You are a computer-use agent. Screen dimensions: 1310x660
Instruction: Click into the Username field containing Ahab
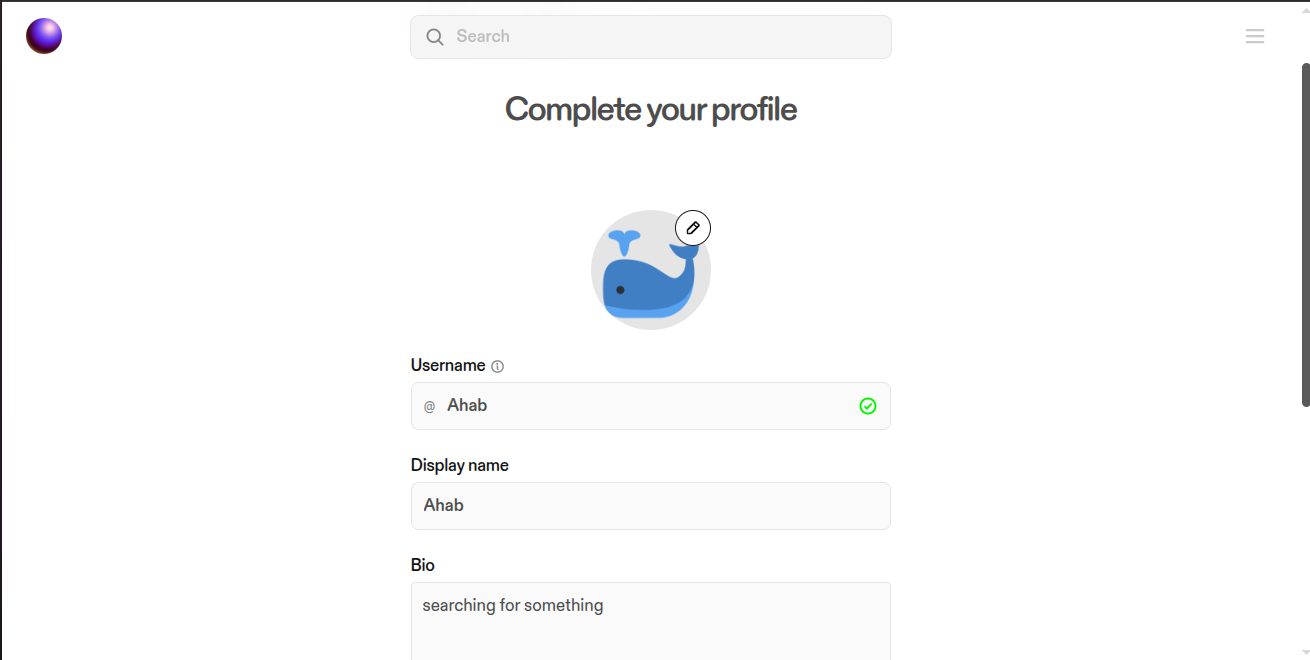[x=650, y=406]
